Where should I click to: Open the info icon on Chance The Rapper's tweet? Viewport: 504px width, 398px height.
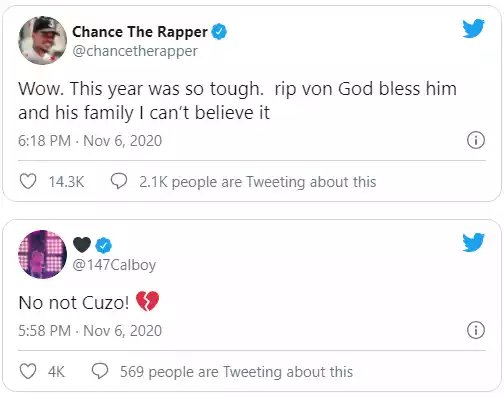click(x=476, y=140)
